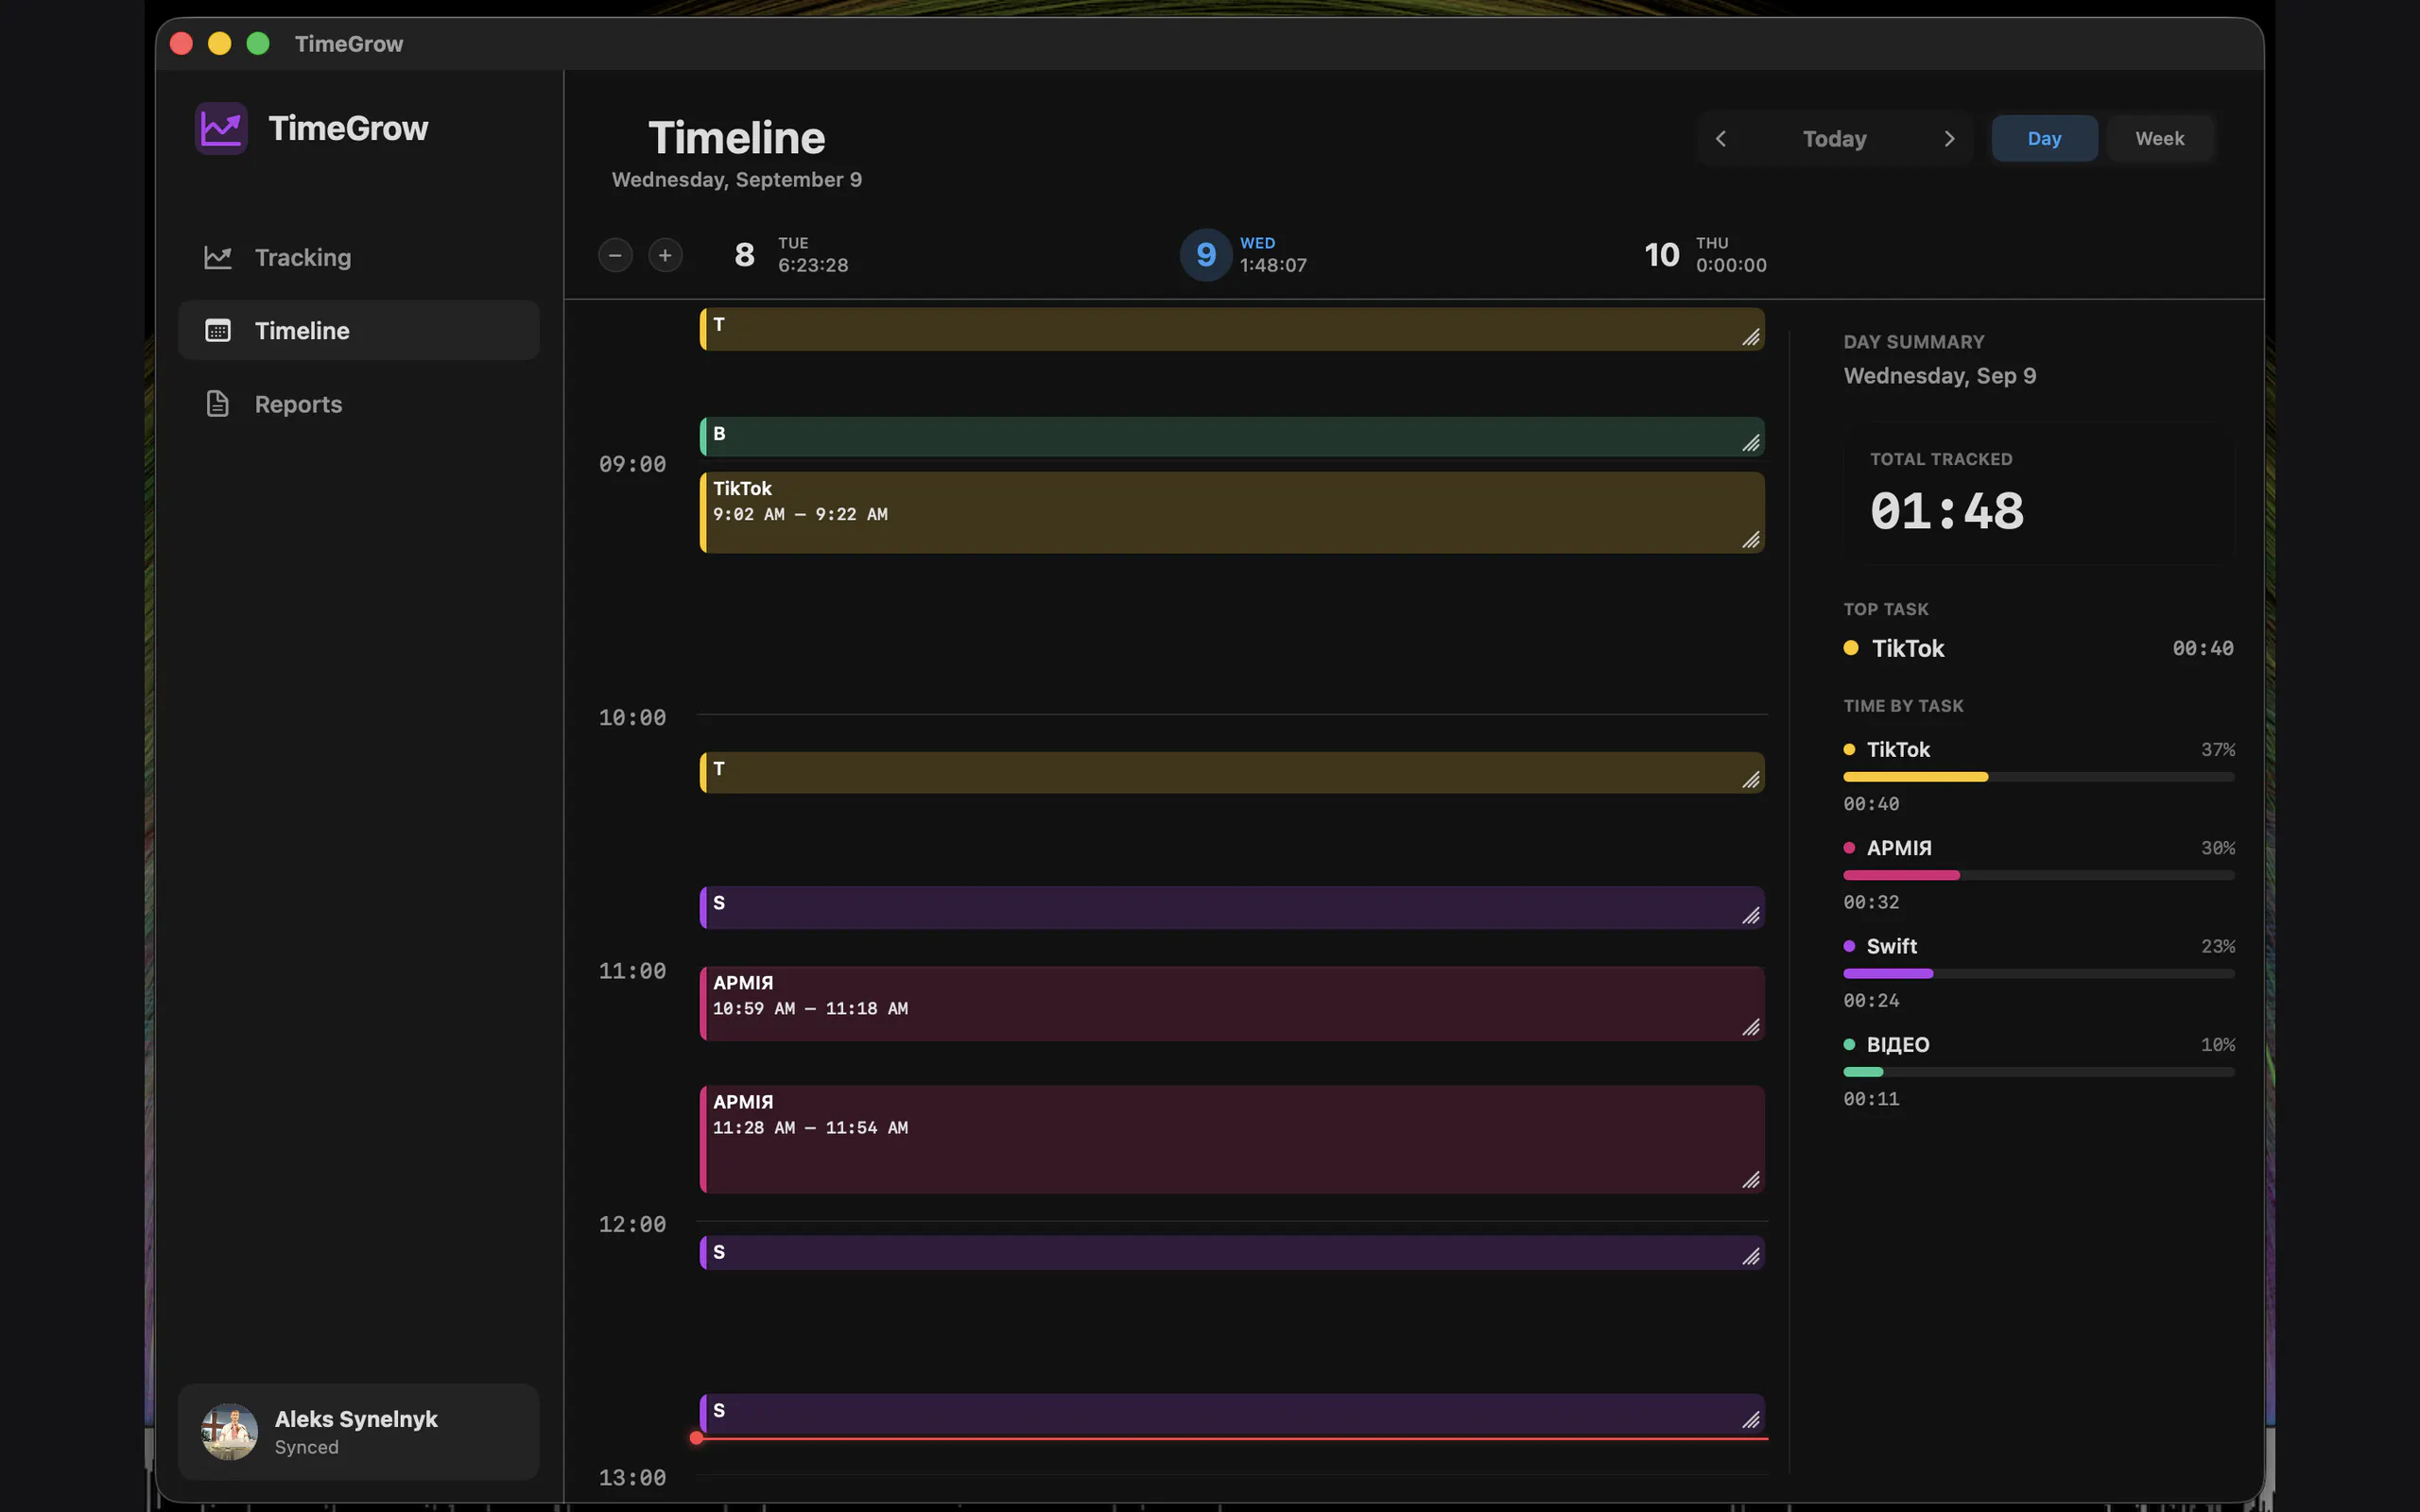Click Aleks Synelnyk profile avatar
2420x1512 pixels.
(x=229, y=1431)
